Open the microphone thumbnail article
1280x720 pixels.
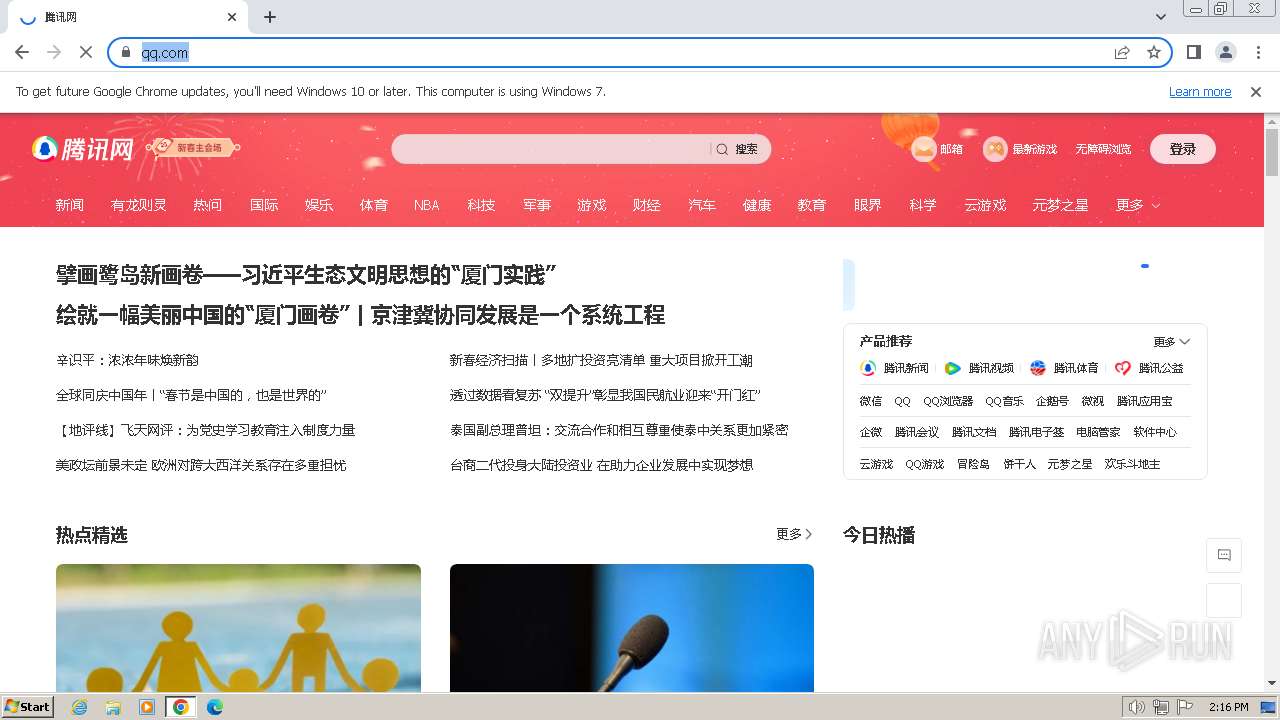click(632, 628)
